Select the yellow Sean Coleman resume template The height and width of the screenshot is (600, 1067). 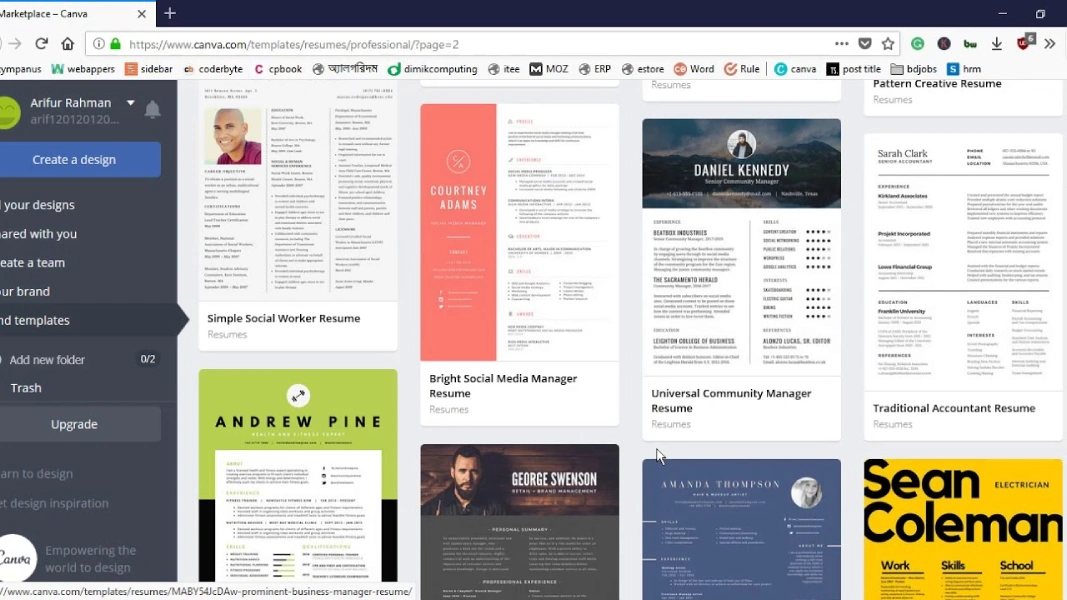tap(963, 529)
